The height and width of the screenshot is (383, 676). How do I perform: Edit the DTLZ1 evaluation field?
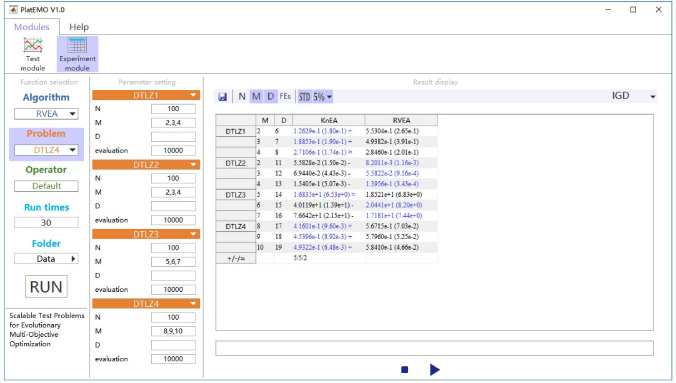pos(173,151)
